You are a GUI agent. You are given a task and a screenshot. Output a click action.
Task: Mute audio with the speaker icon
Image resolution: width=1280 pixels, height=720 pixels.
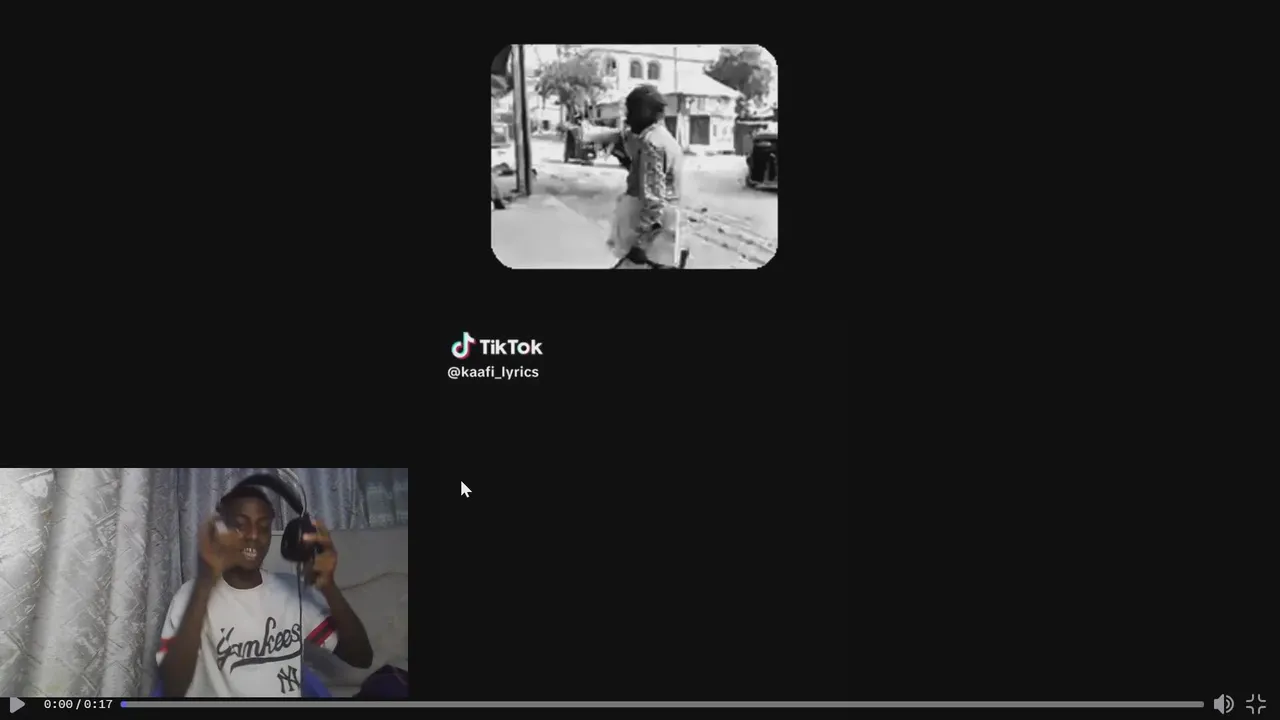[x=1223, y=704]
